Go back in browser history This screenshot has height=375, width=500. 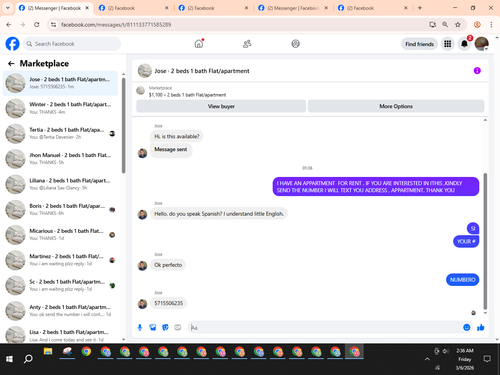[9, 24]
